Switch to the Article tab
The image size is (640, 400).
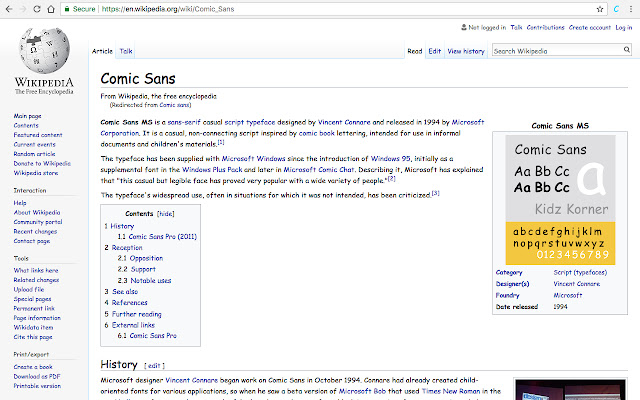pos(102,51)
